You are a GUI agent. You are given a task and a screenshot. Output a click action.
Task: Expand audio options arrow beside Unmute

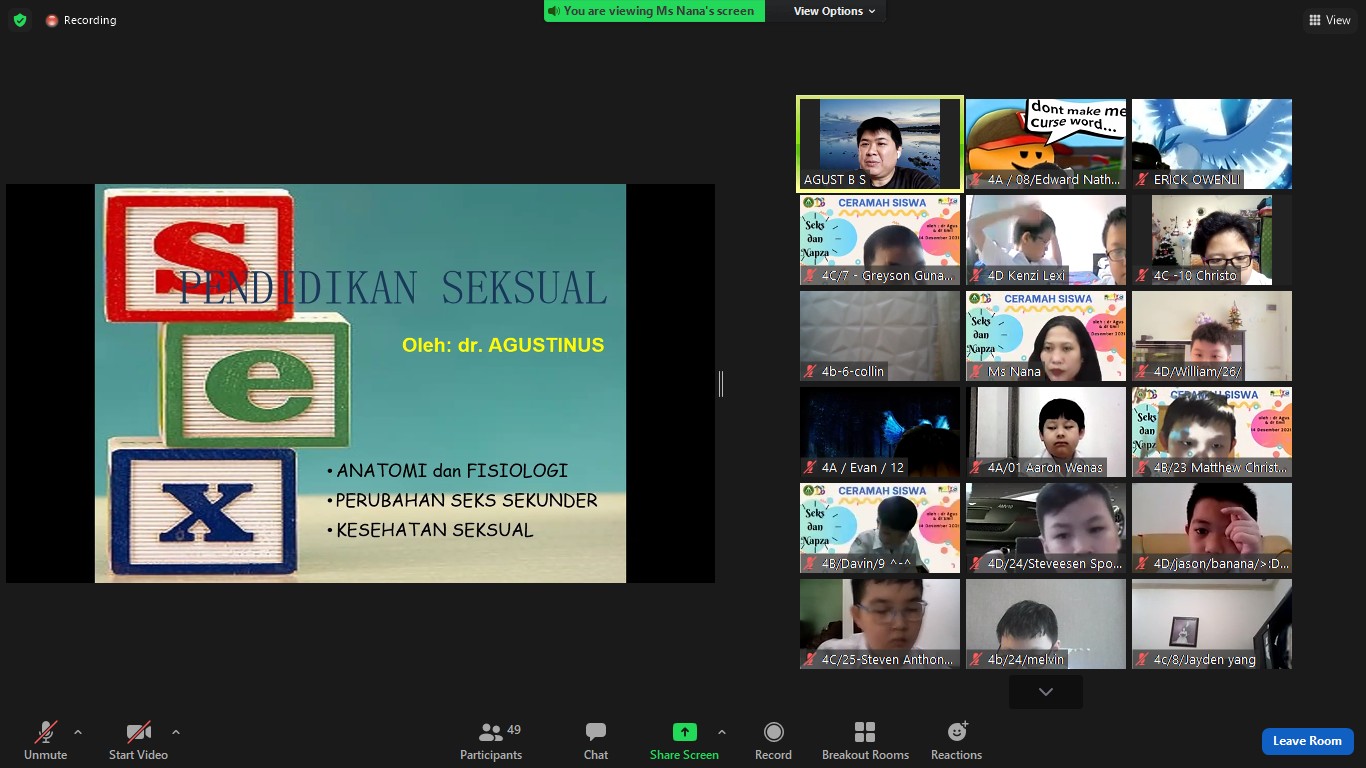78,732
